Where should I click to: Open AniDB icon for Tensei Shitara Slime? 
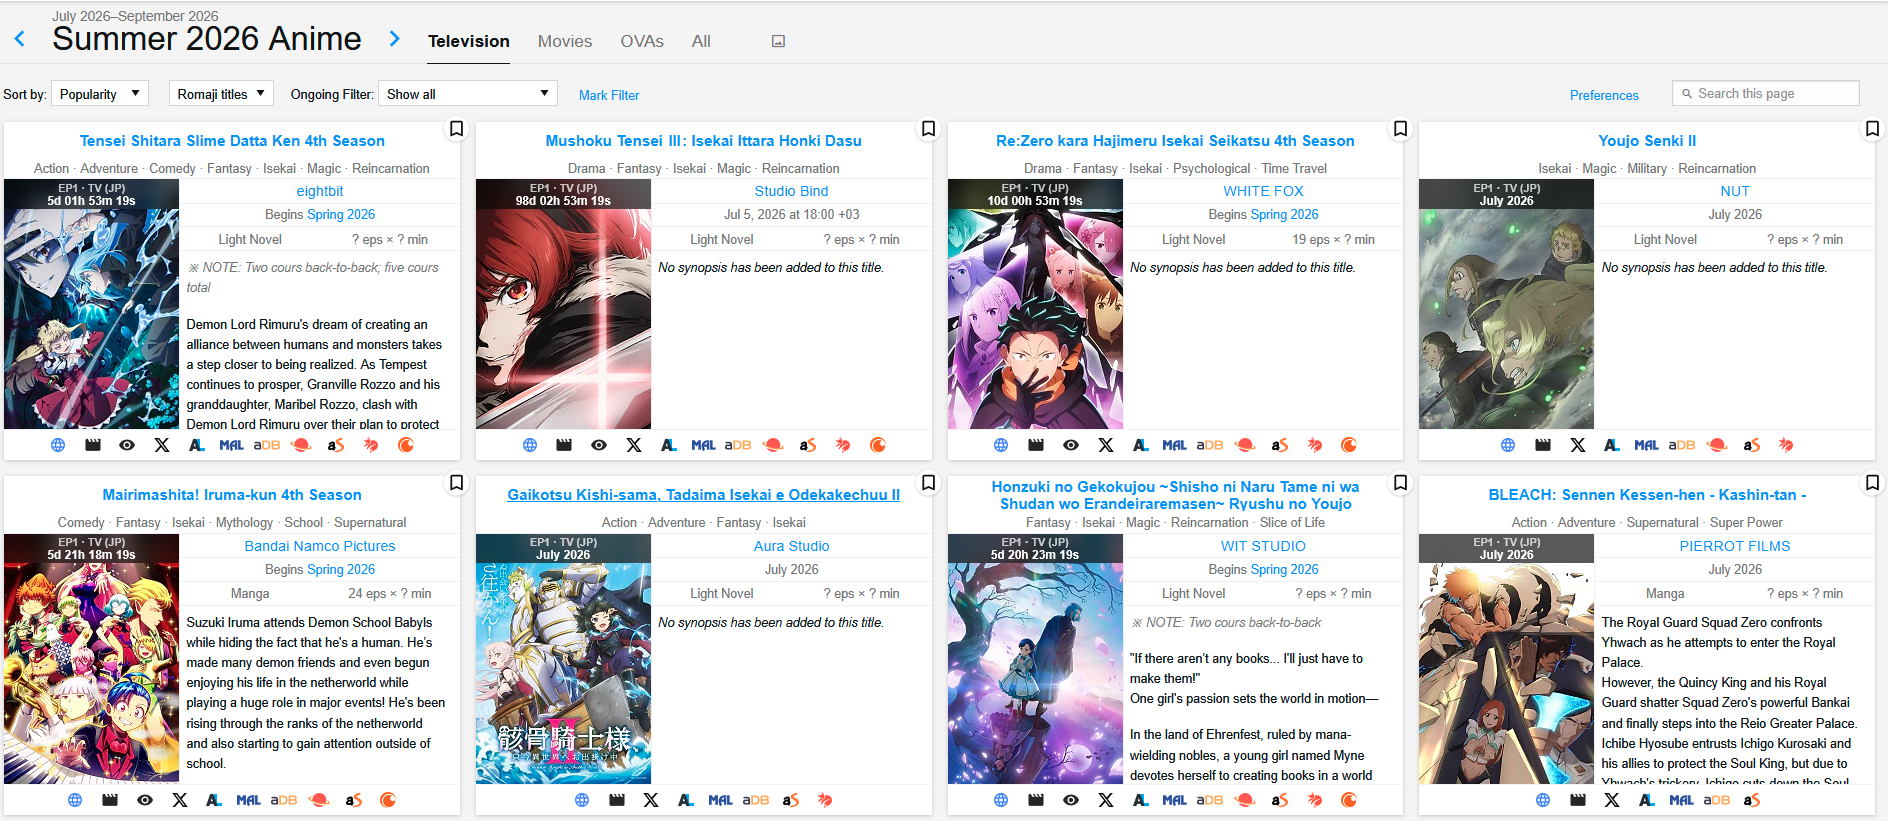266,445
